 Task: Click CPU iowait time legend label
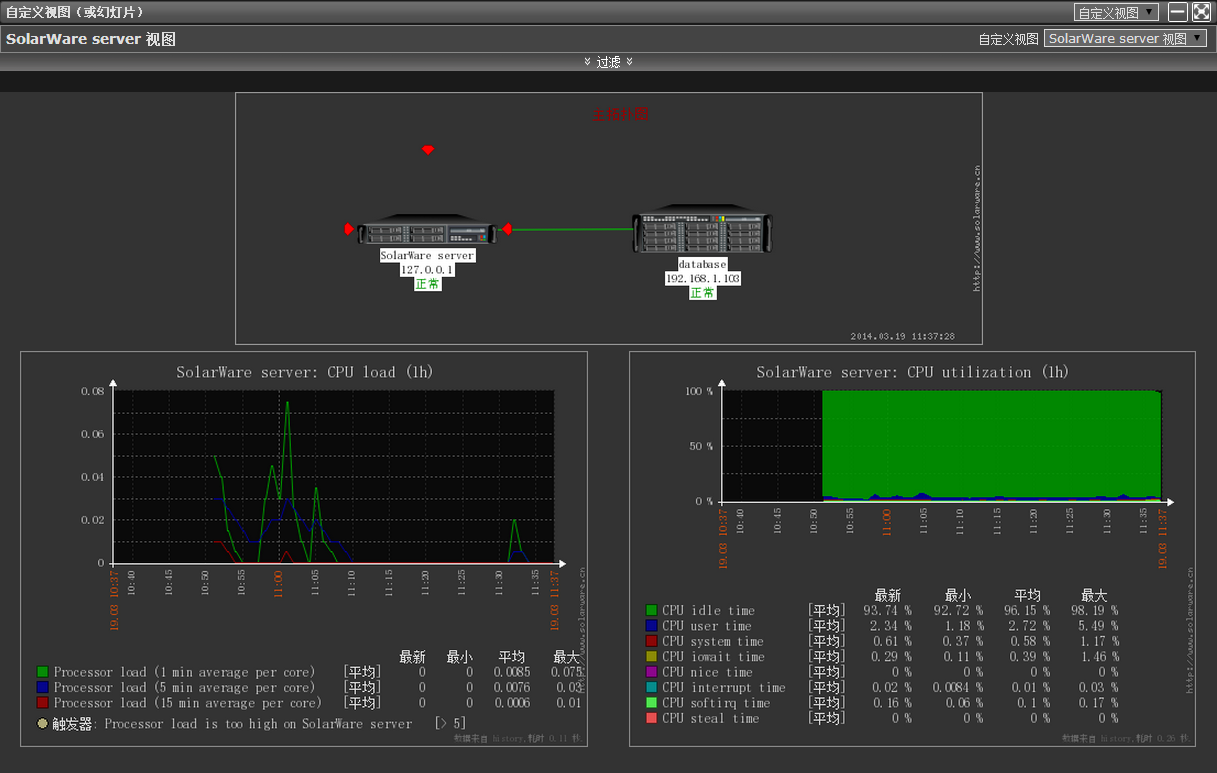[713, 657]
